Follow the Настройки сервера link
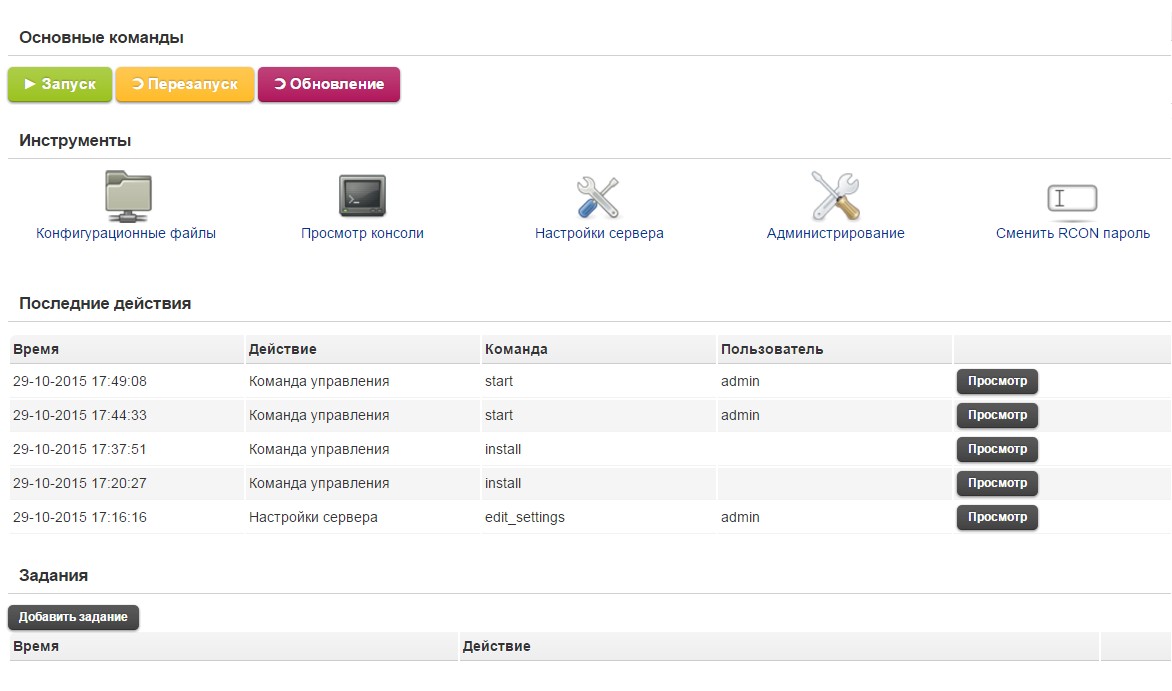The image size is (1172, 691). click(599, 233)
